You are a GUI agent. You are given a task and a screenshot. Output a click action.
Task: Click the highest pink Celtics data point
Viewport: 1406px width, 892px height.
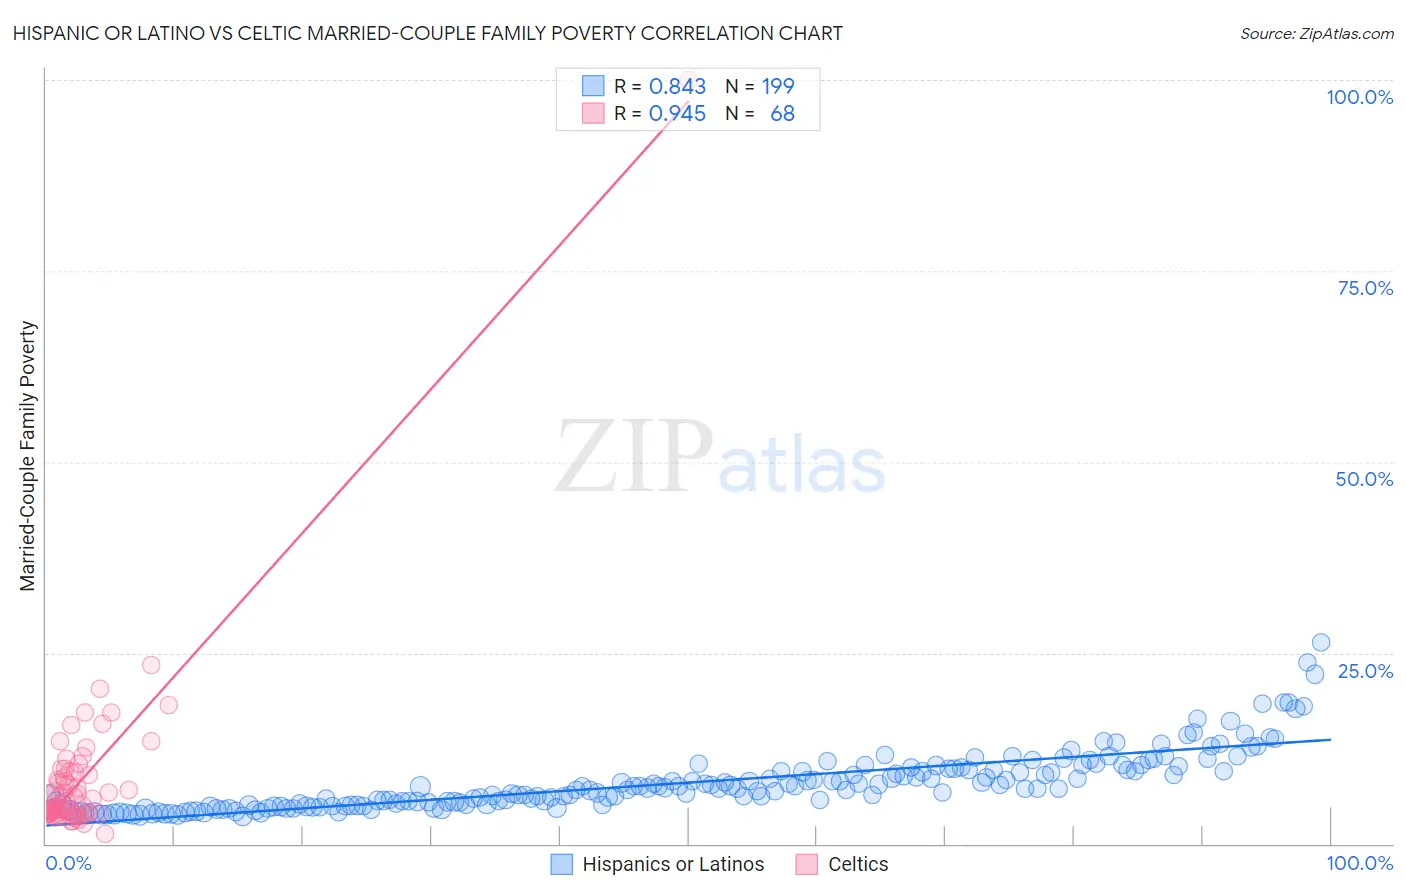click(x=151, y=665)
